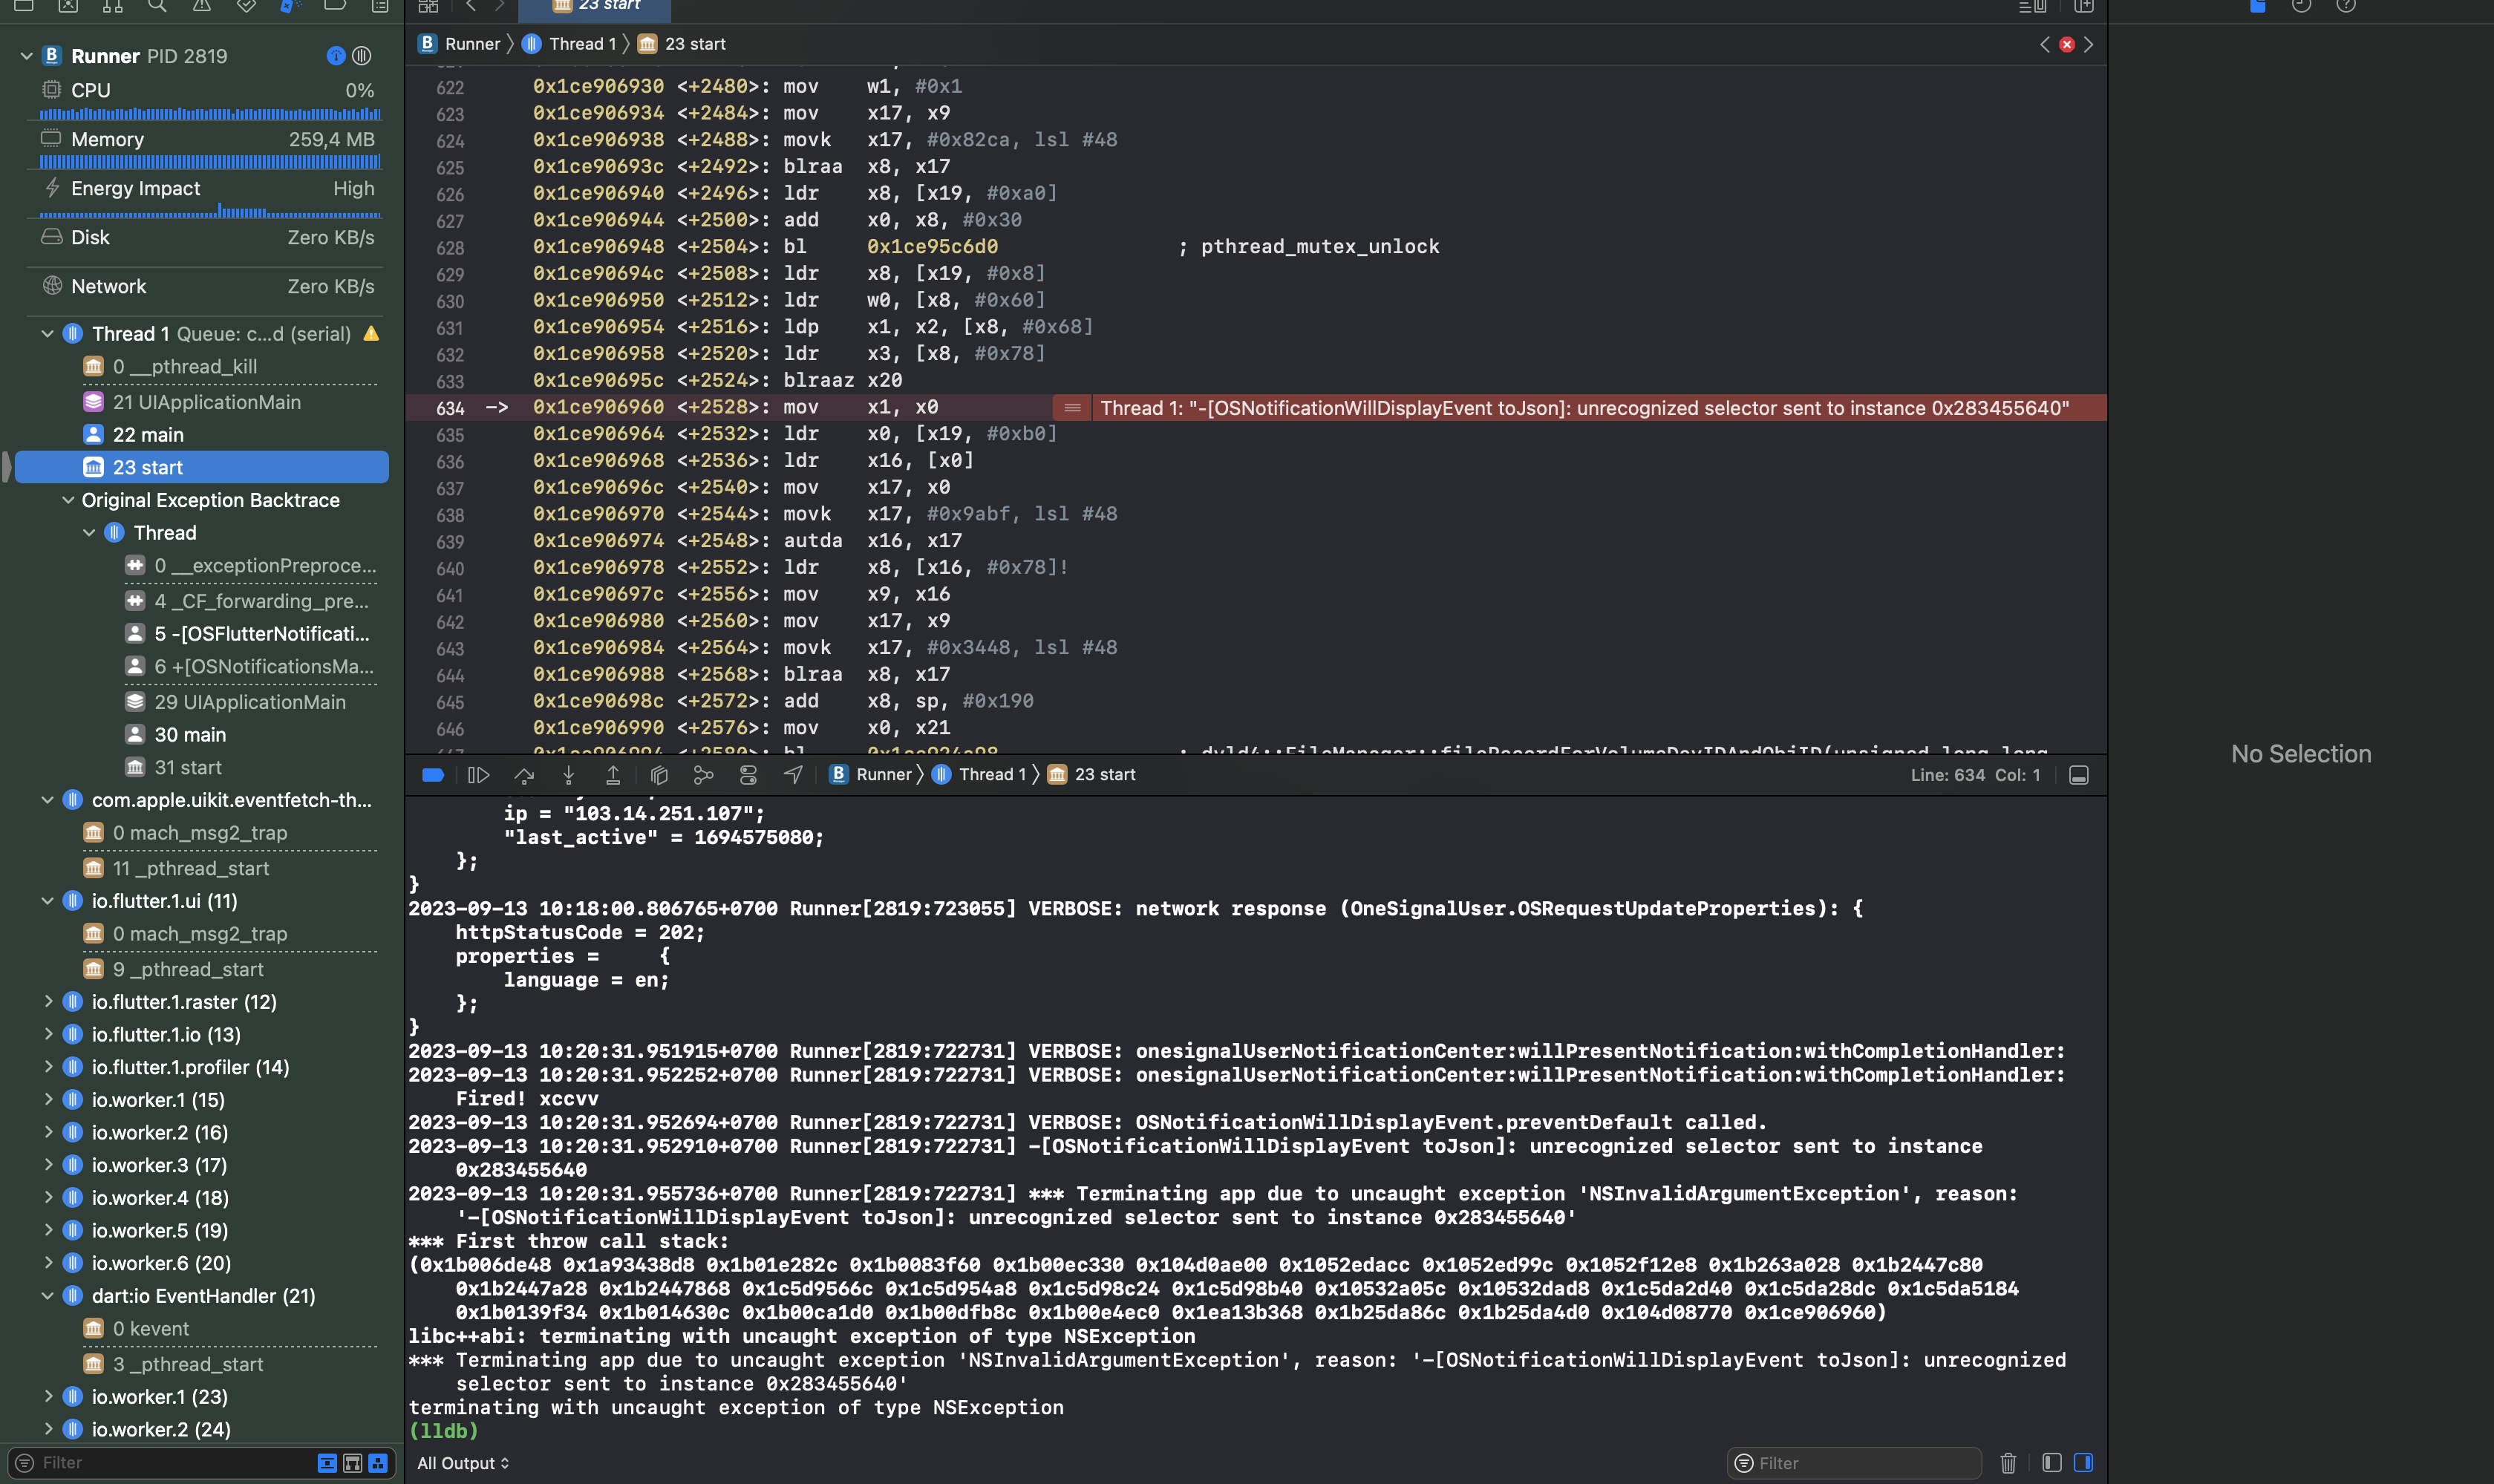Viewport: 2494px width, 1484px height.
Task: Toggle breakpoints with the blue pill button
Action: (x=432, y=774)
